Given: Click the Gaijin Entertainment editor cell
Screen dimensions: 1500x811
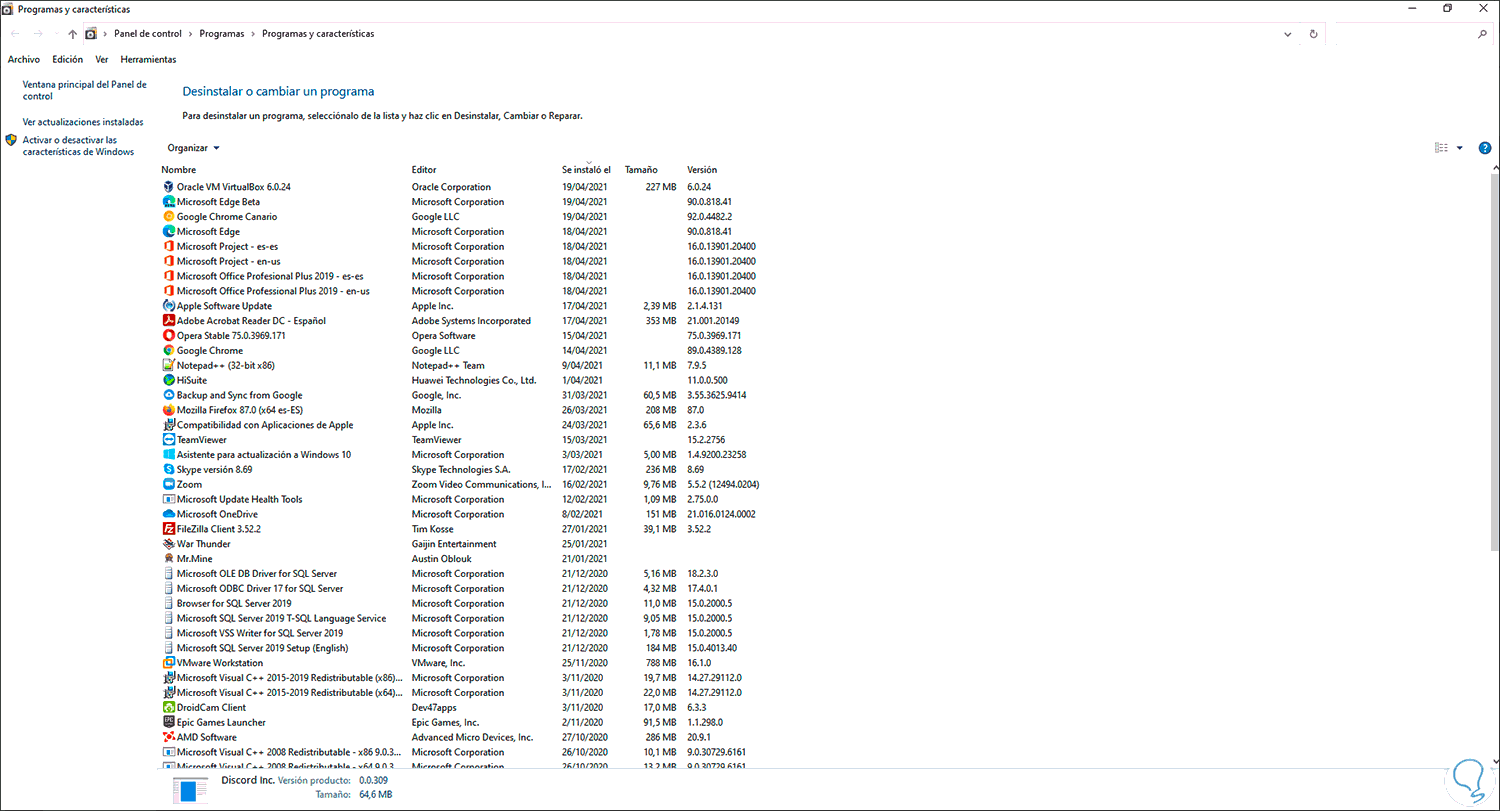Looking at the screenshot, I should coord(454,544).
